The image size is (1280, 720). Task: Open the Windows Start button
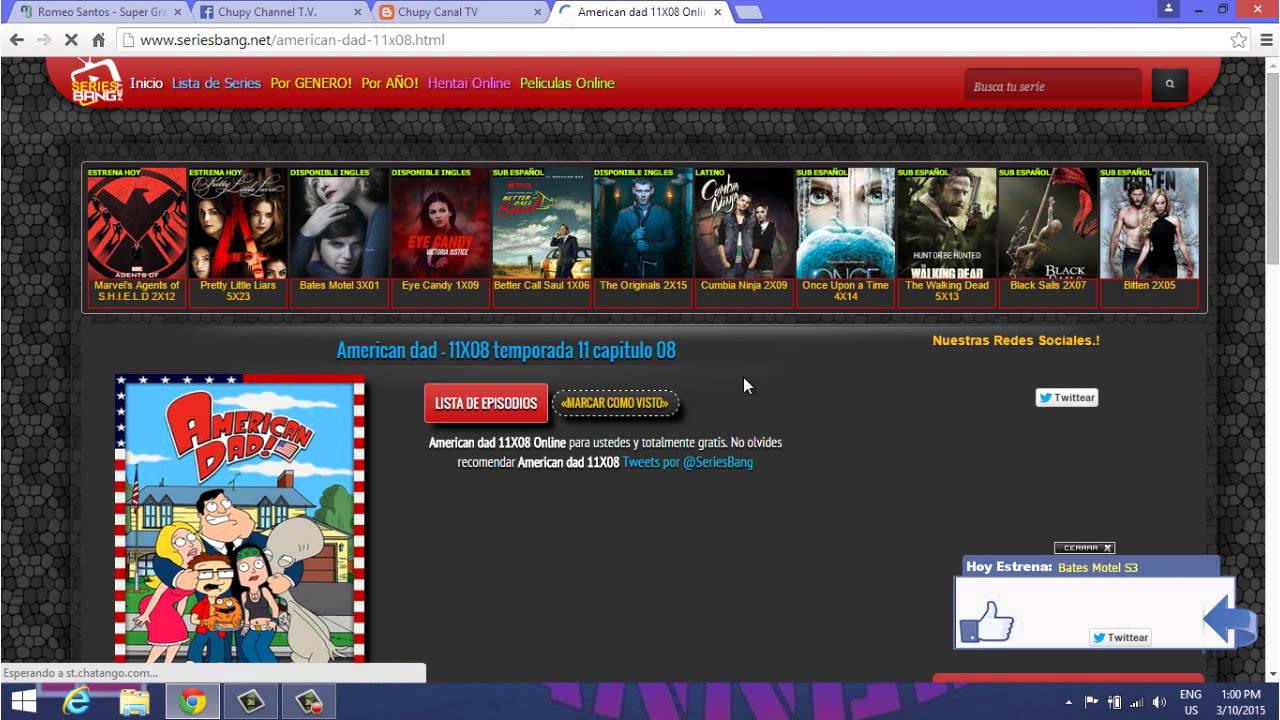tap(23, 702)
